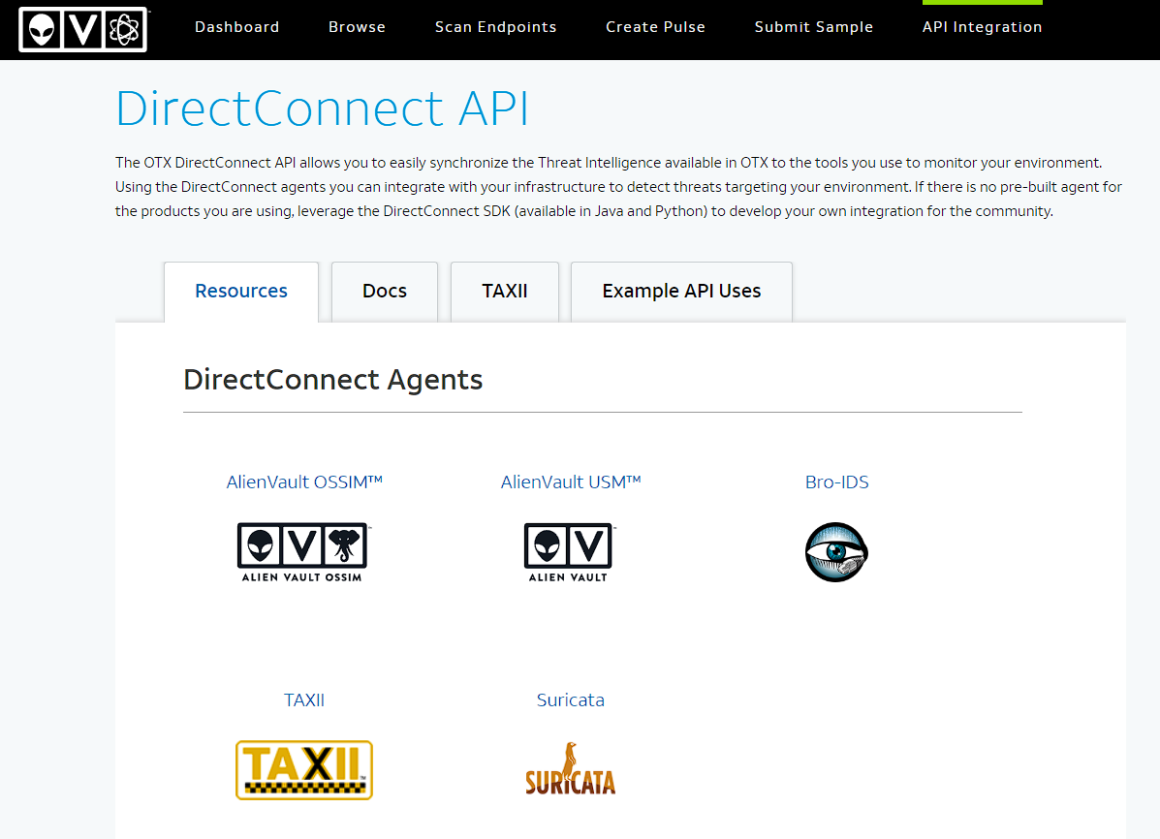Open the Bro-IDS agent link
The height and width of the screenshot is (839, 1160).
[836, 482]
